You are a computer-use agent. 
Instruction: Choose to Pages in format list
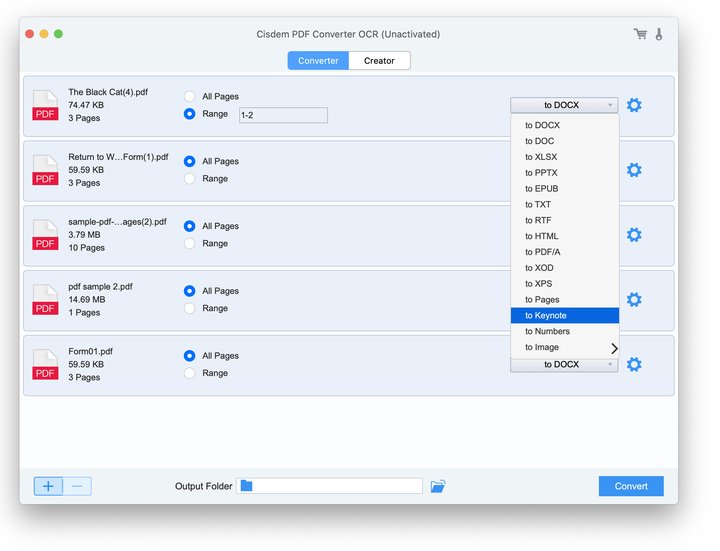pos(565,299)
